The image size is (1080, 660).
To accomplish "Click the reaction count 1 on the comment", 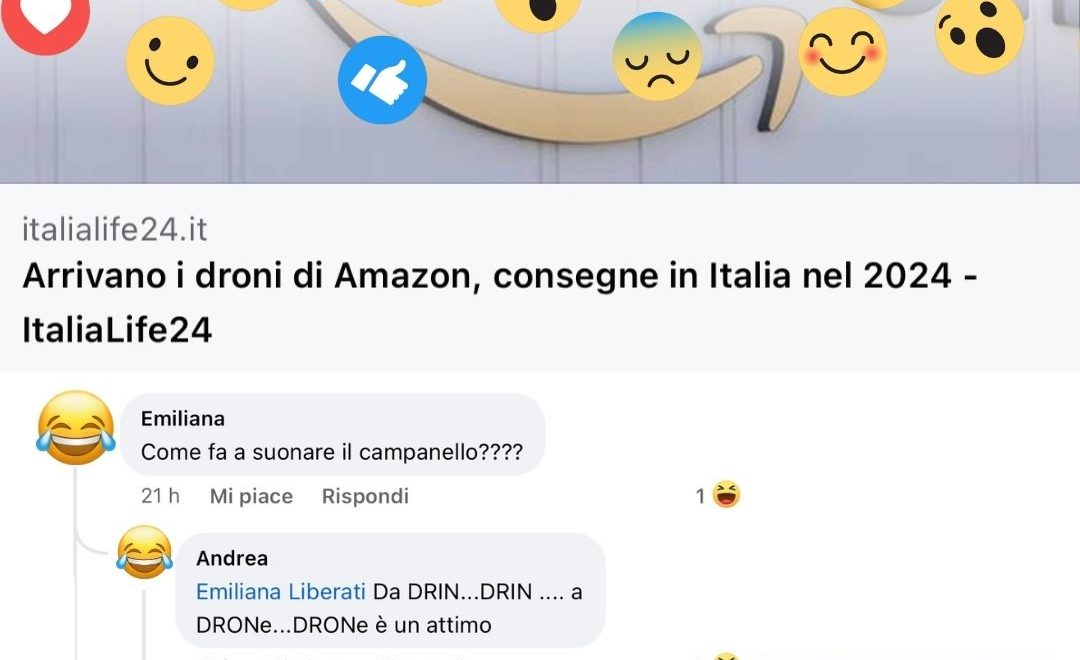I will (x=700, y=496).
